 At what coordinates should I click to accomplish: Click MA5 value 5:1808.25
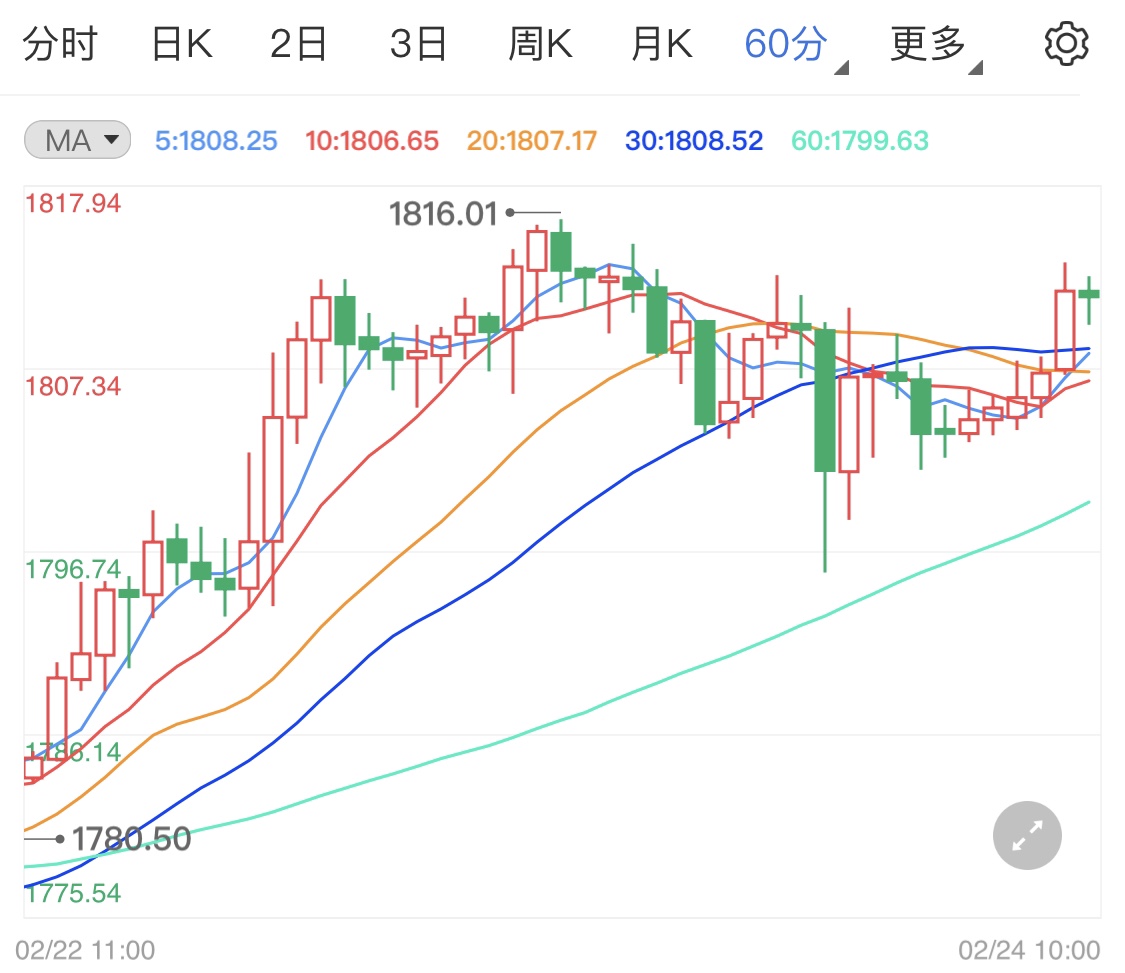tap(216, 141)
